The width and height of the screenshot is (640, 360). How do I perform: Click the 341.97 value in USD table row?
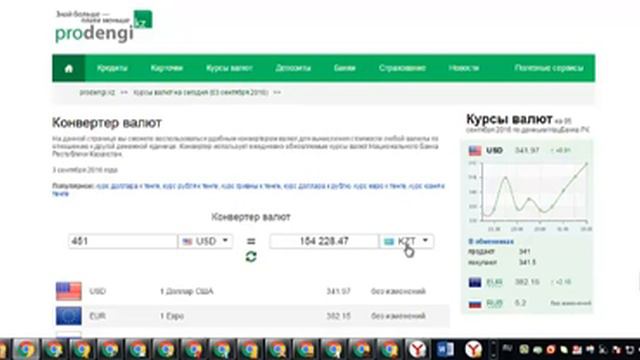click(338, 291)
